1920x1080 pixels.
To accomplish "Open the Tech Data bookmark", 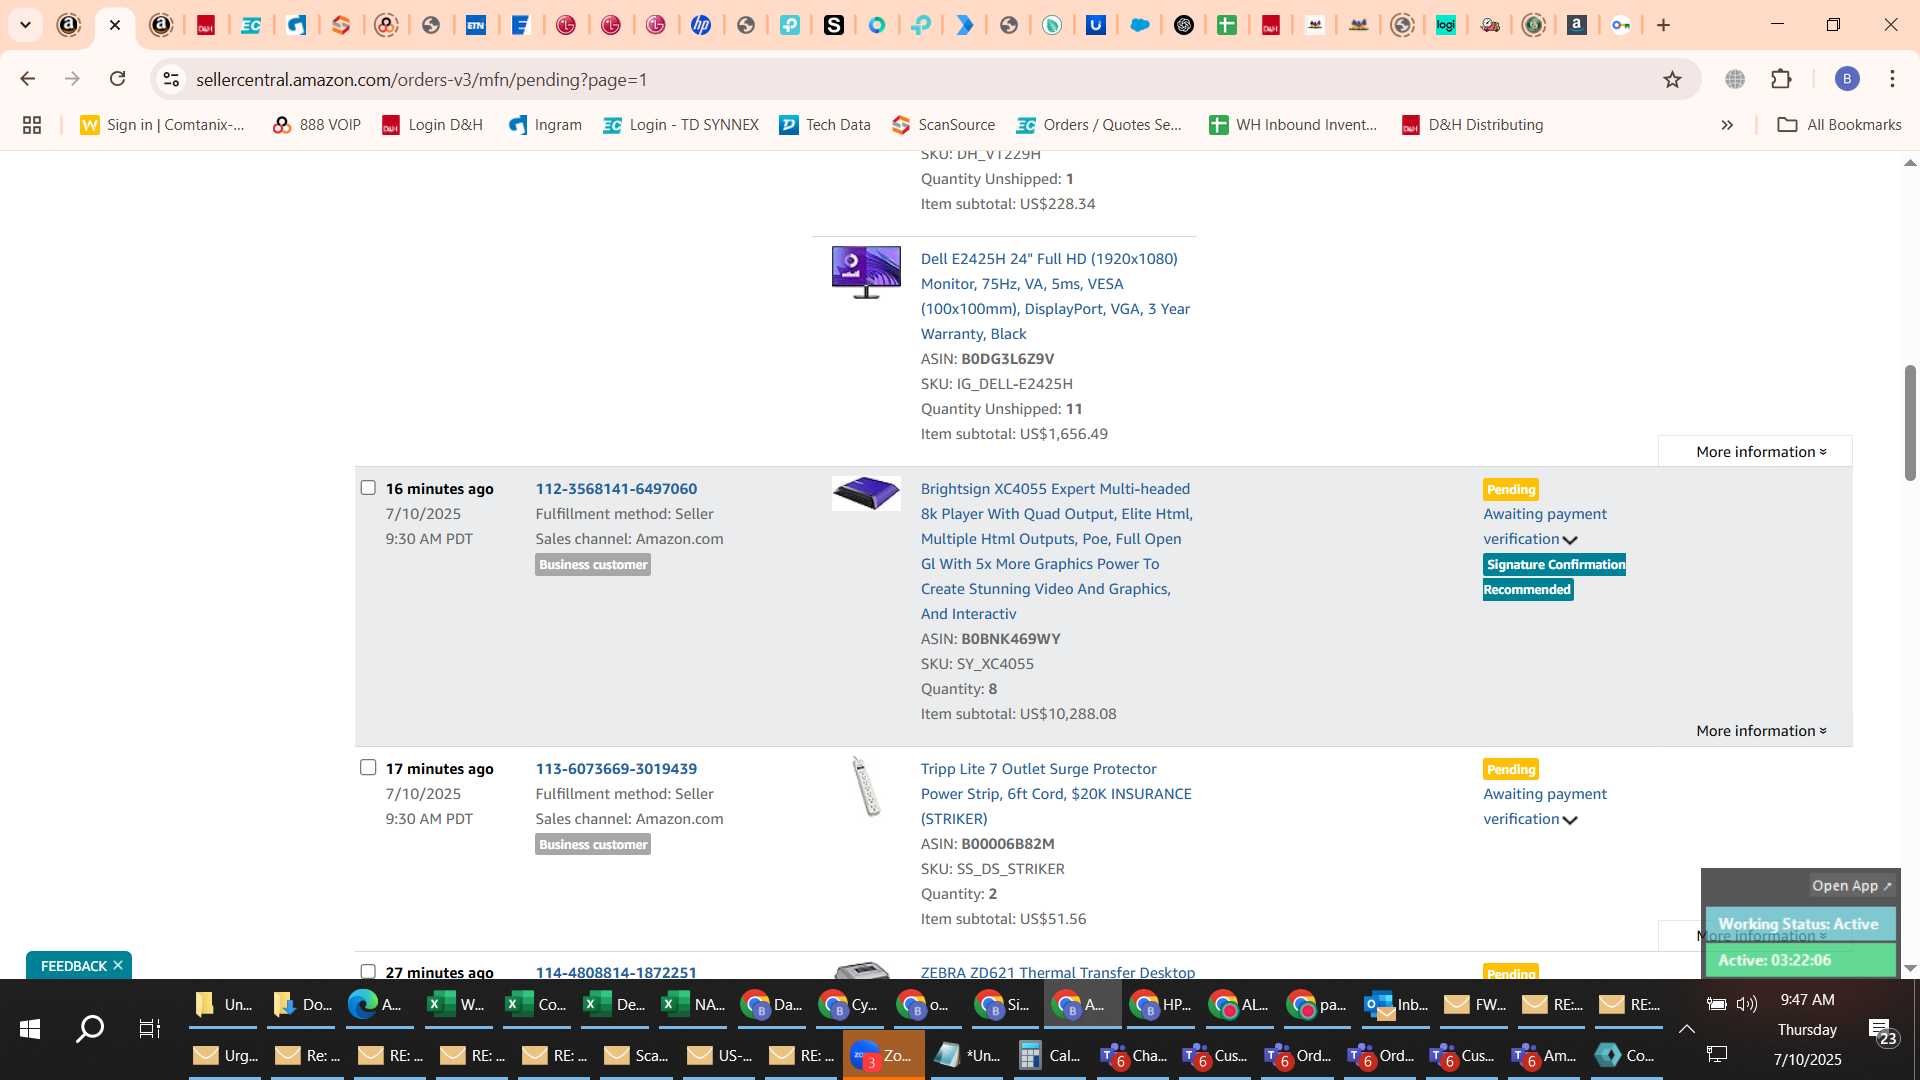I will [x=825, y=125].
